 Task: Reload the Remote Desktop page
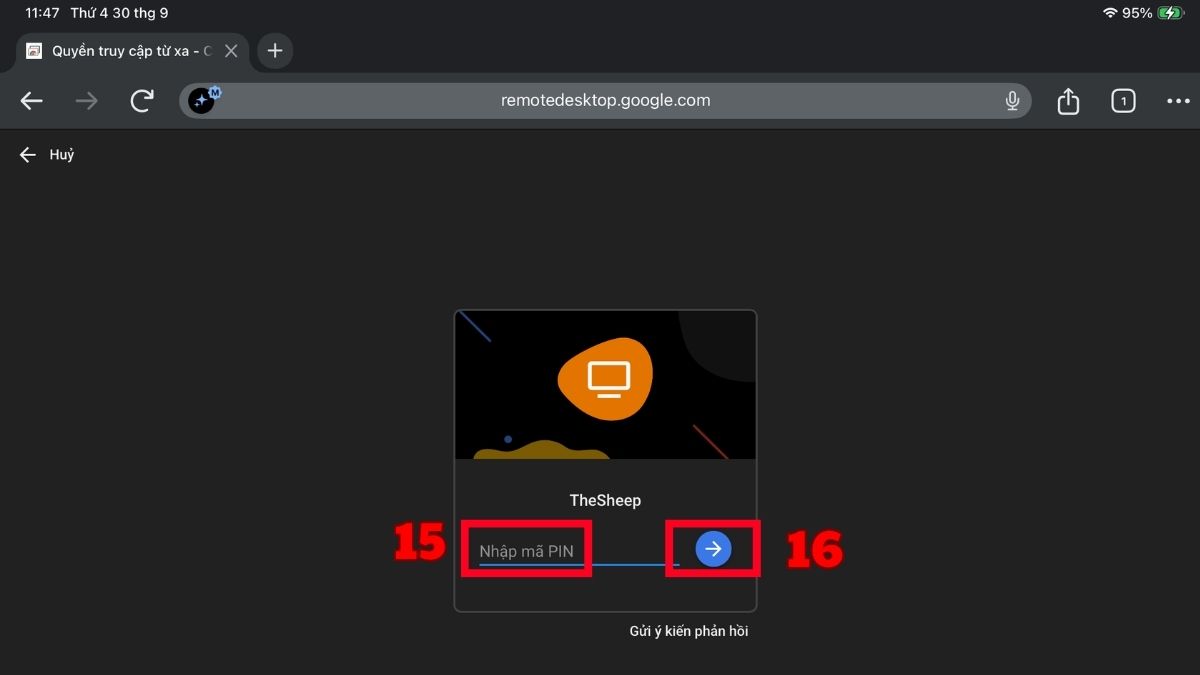click(x=142, y=100)
